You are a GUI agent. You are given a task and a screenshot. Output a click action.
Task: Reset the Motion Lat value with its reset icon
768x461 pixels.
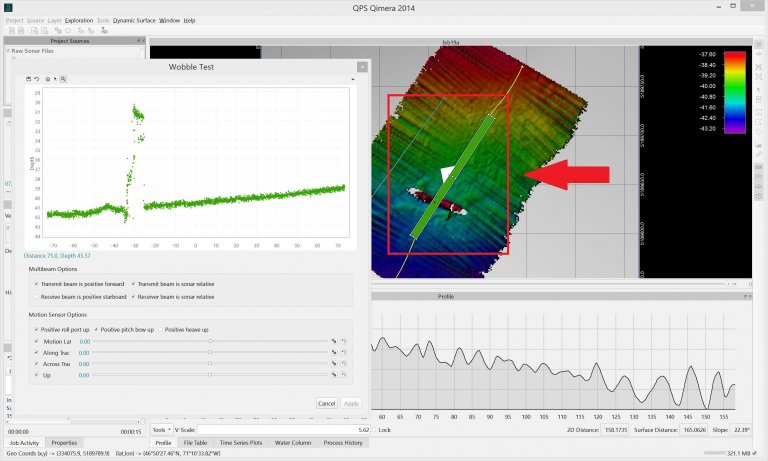click(343, 341)
